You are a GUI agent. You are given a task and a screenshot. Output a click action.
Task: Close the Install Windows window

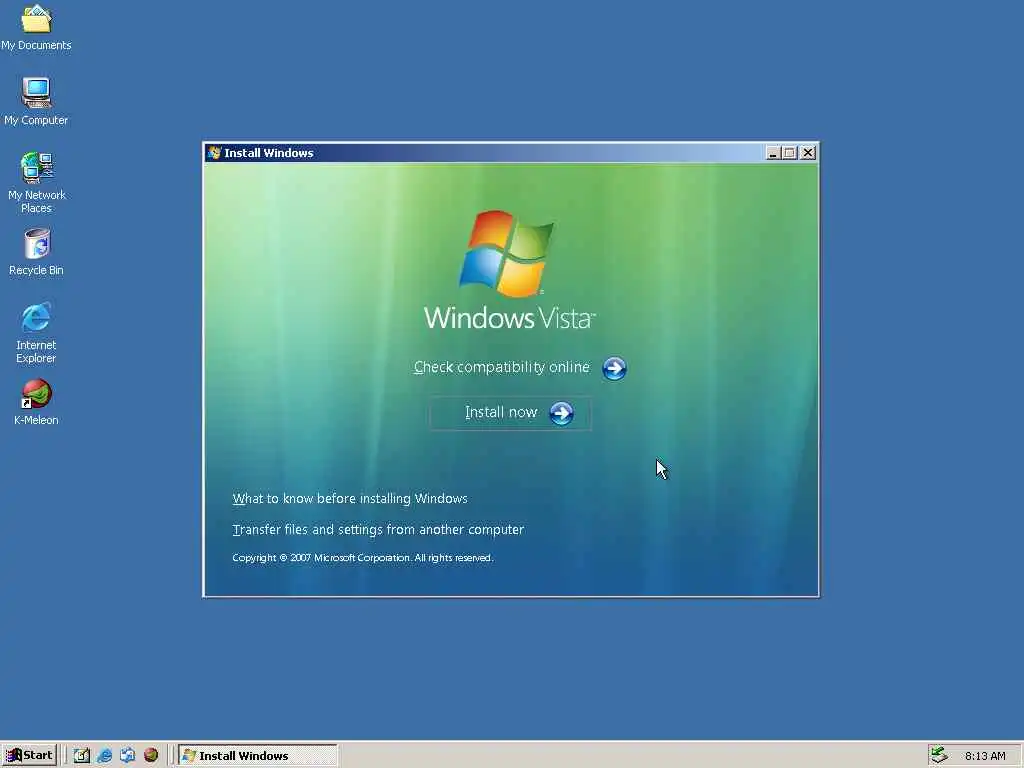tap(808, 153)
